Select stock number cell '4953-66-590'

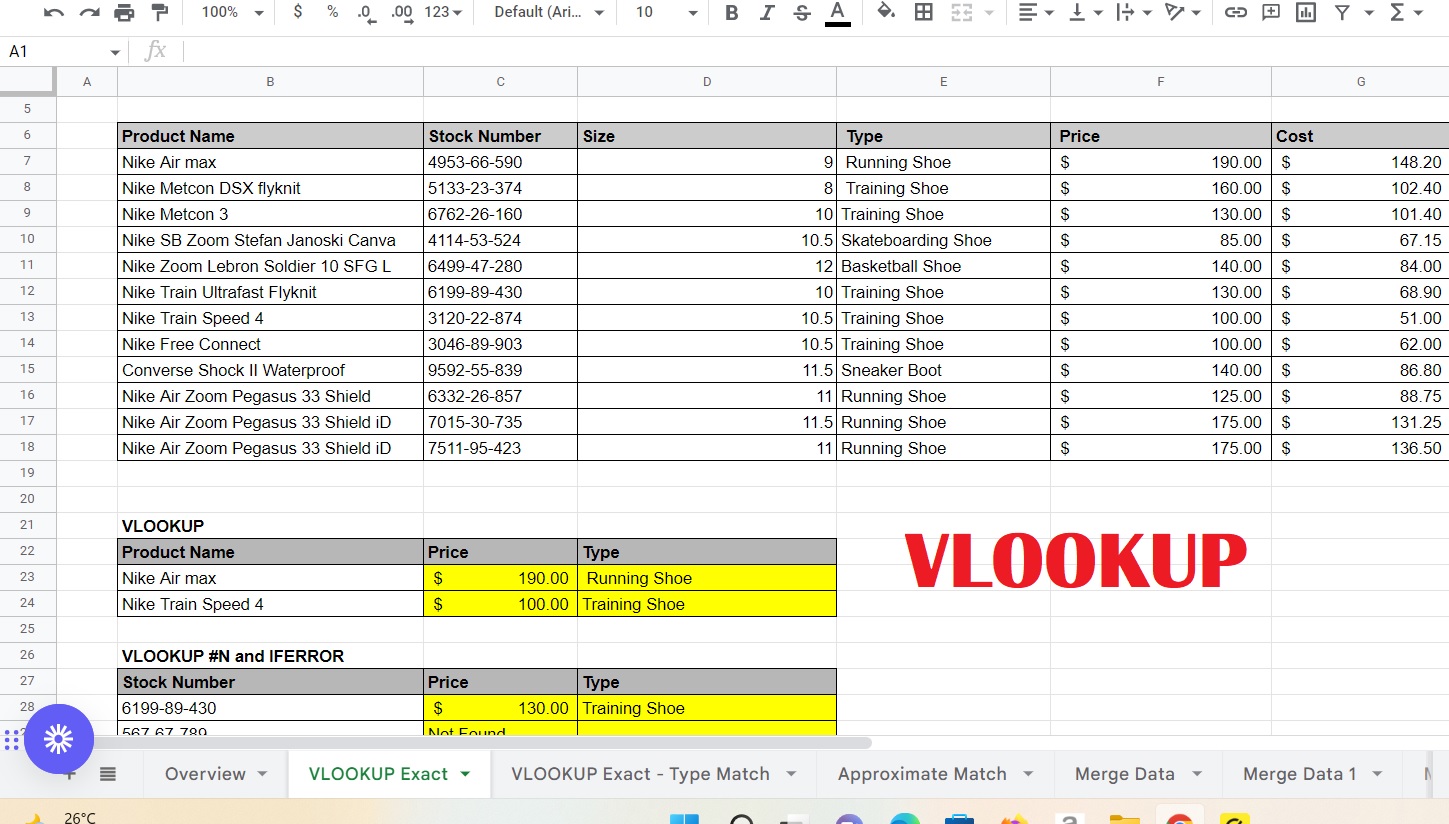click(500, 162)
